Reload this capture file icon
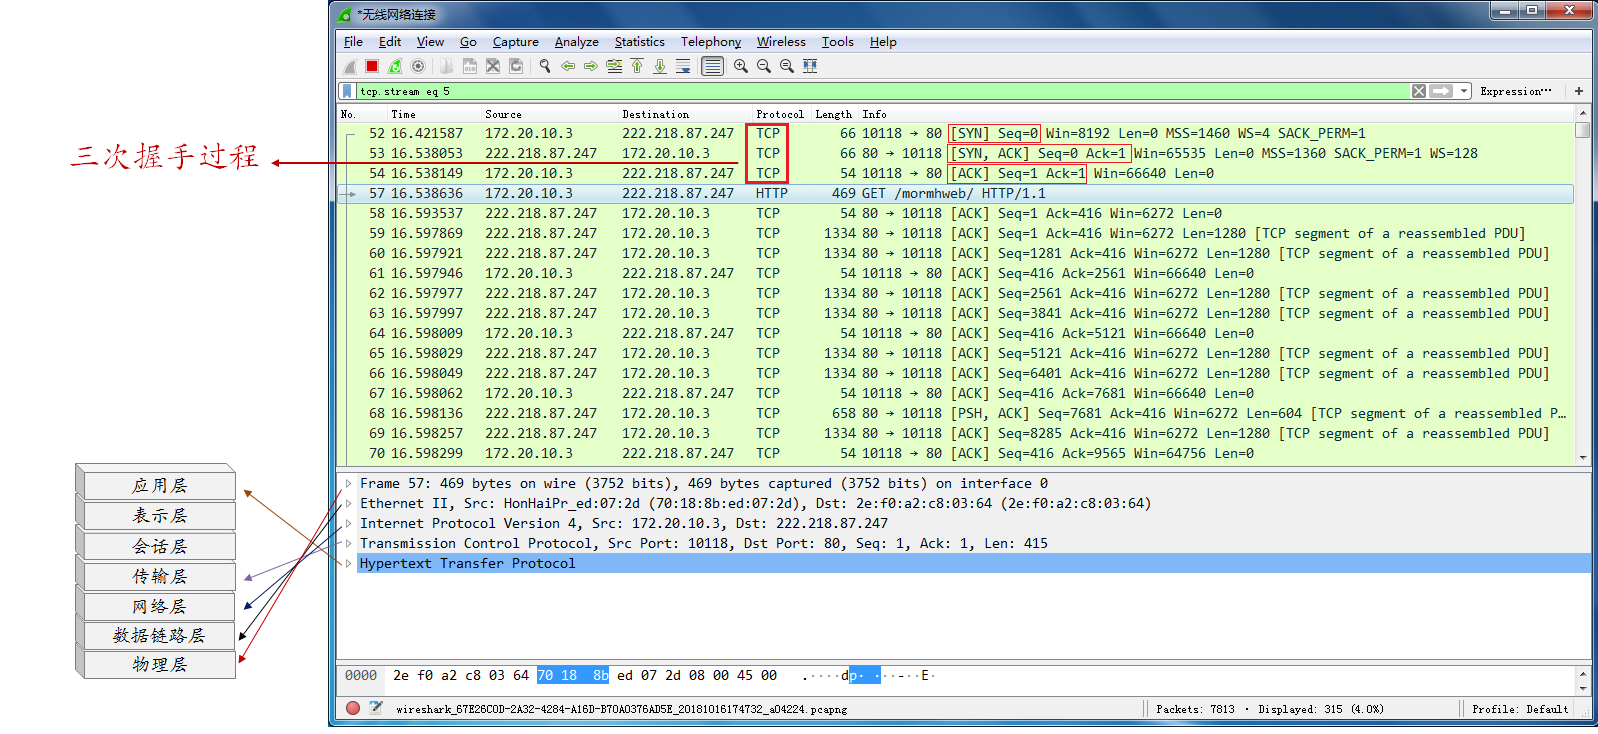This screenshot has height=734, width=1598. [x=516, y=66]
